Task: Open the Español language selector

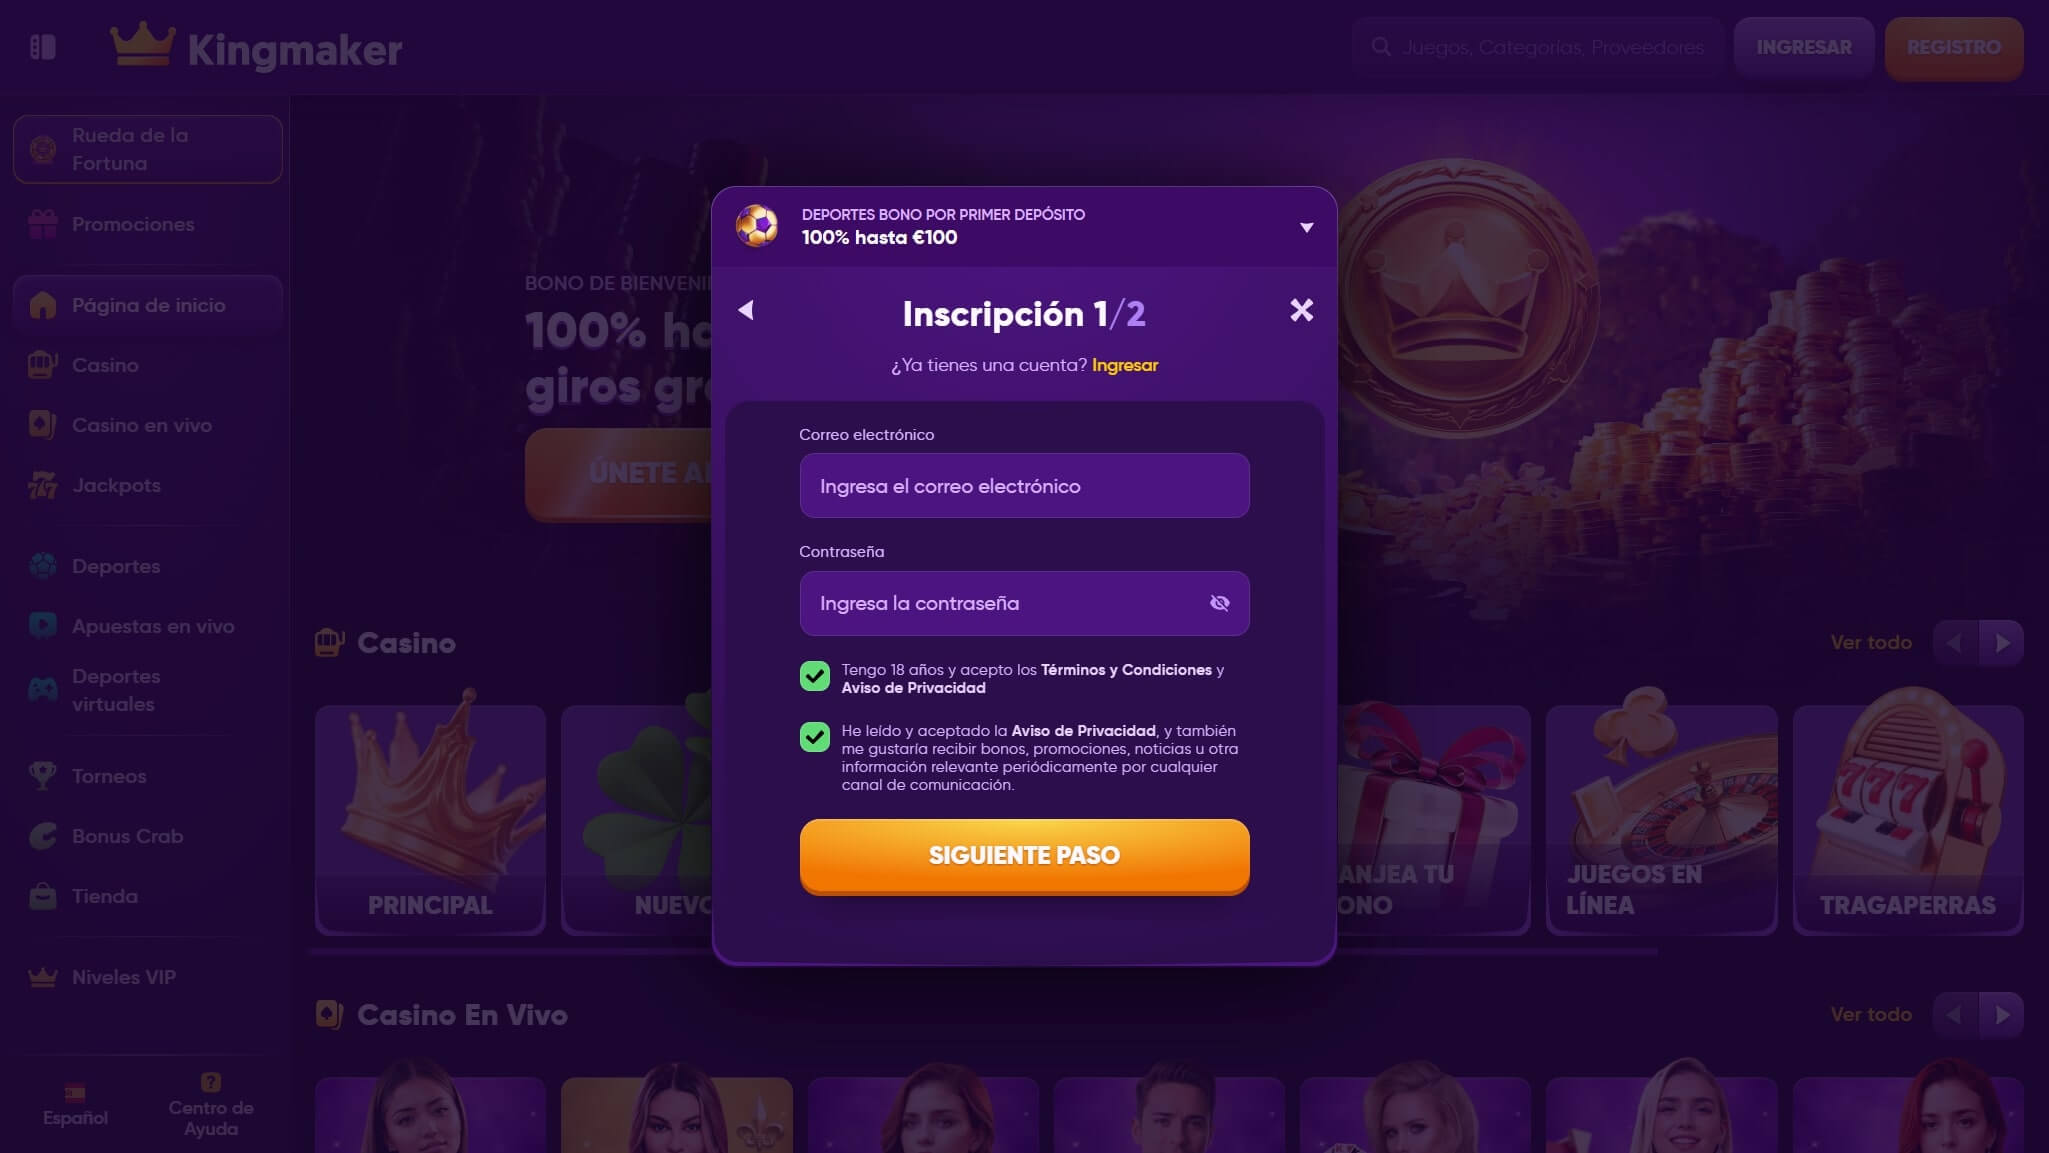Action: coord(75,1106)
